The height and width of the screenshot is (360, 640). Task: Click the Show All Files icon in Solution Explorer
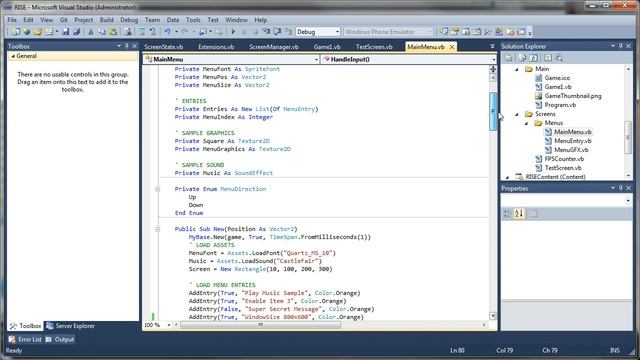(522, 58)
